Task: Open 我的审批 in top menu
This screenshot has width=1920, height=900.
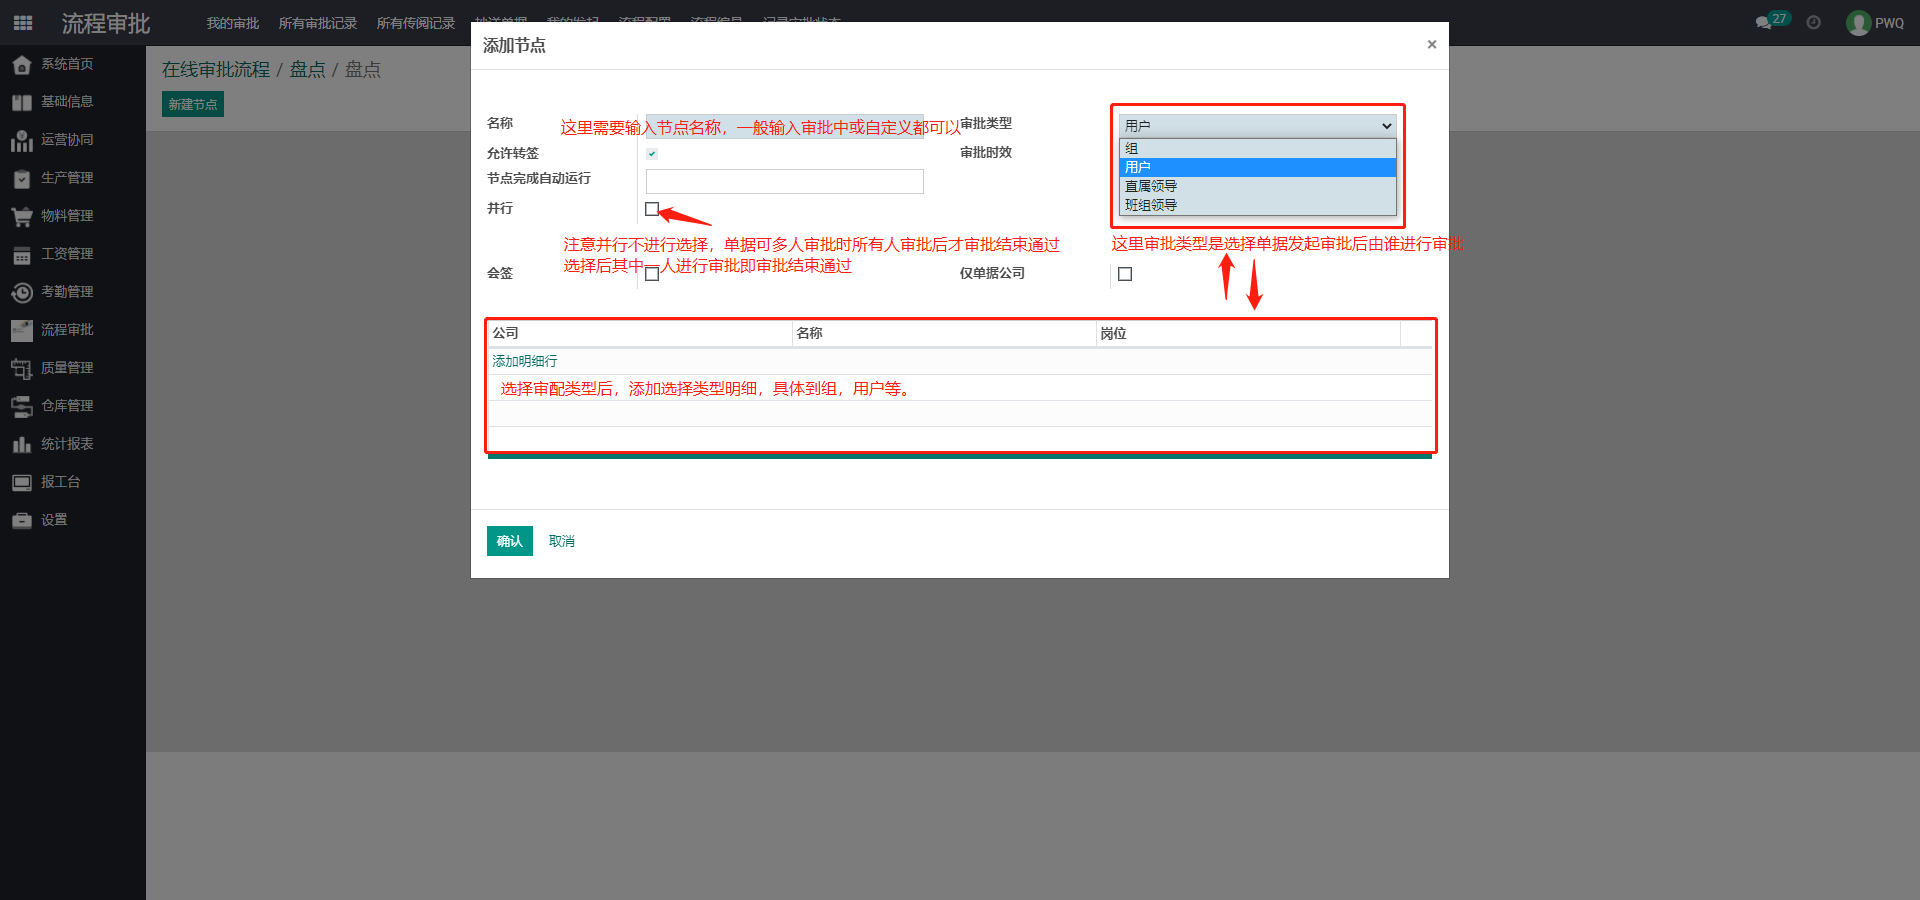Action: point(232,23)
